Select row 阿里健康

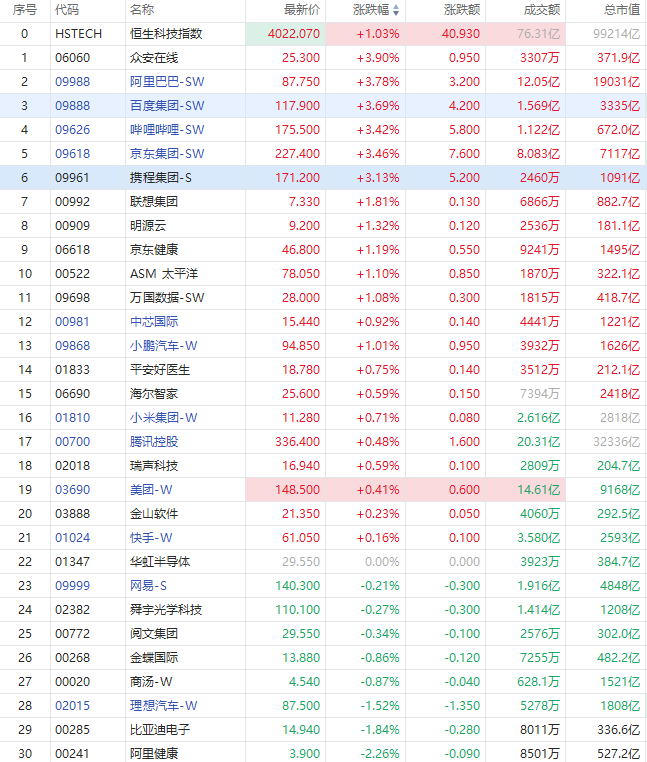323,753
